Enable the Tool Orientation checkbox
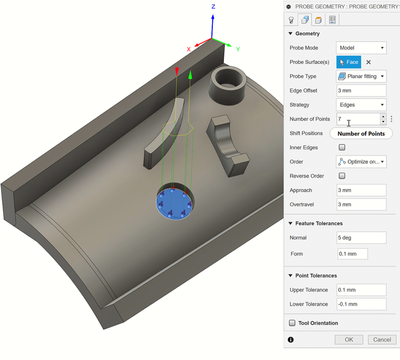The width and height of the screenshot is (400, 360). (292, 323)
